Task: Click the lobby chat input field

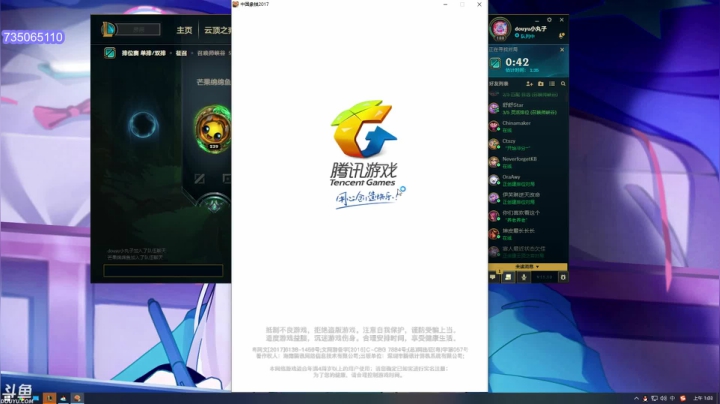Action: coord(163,270)
